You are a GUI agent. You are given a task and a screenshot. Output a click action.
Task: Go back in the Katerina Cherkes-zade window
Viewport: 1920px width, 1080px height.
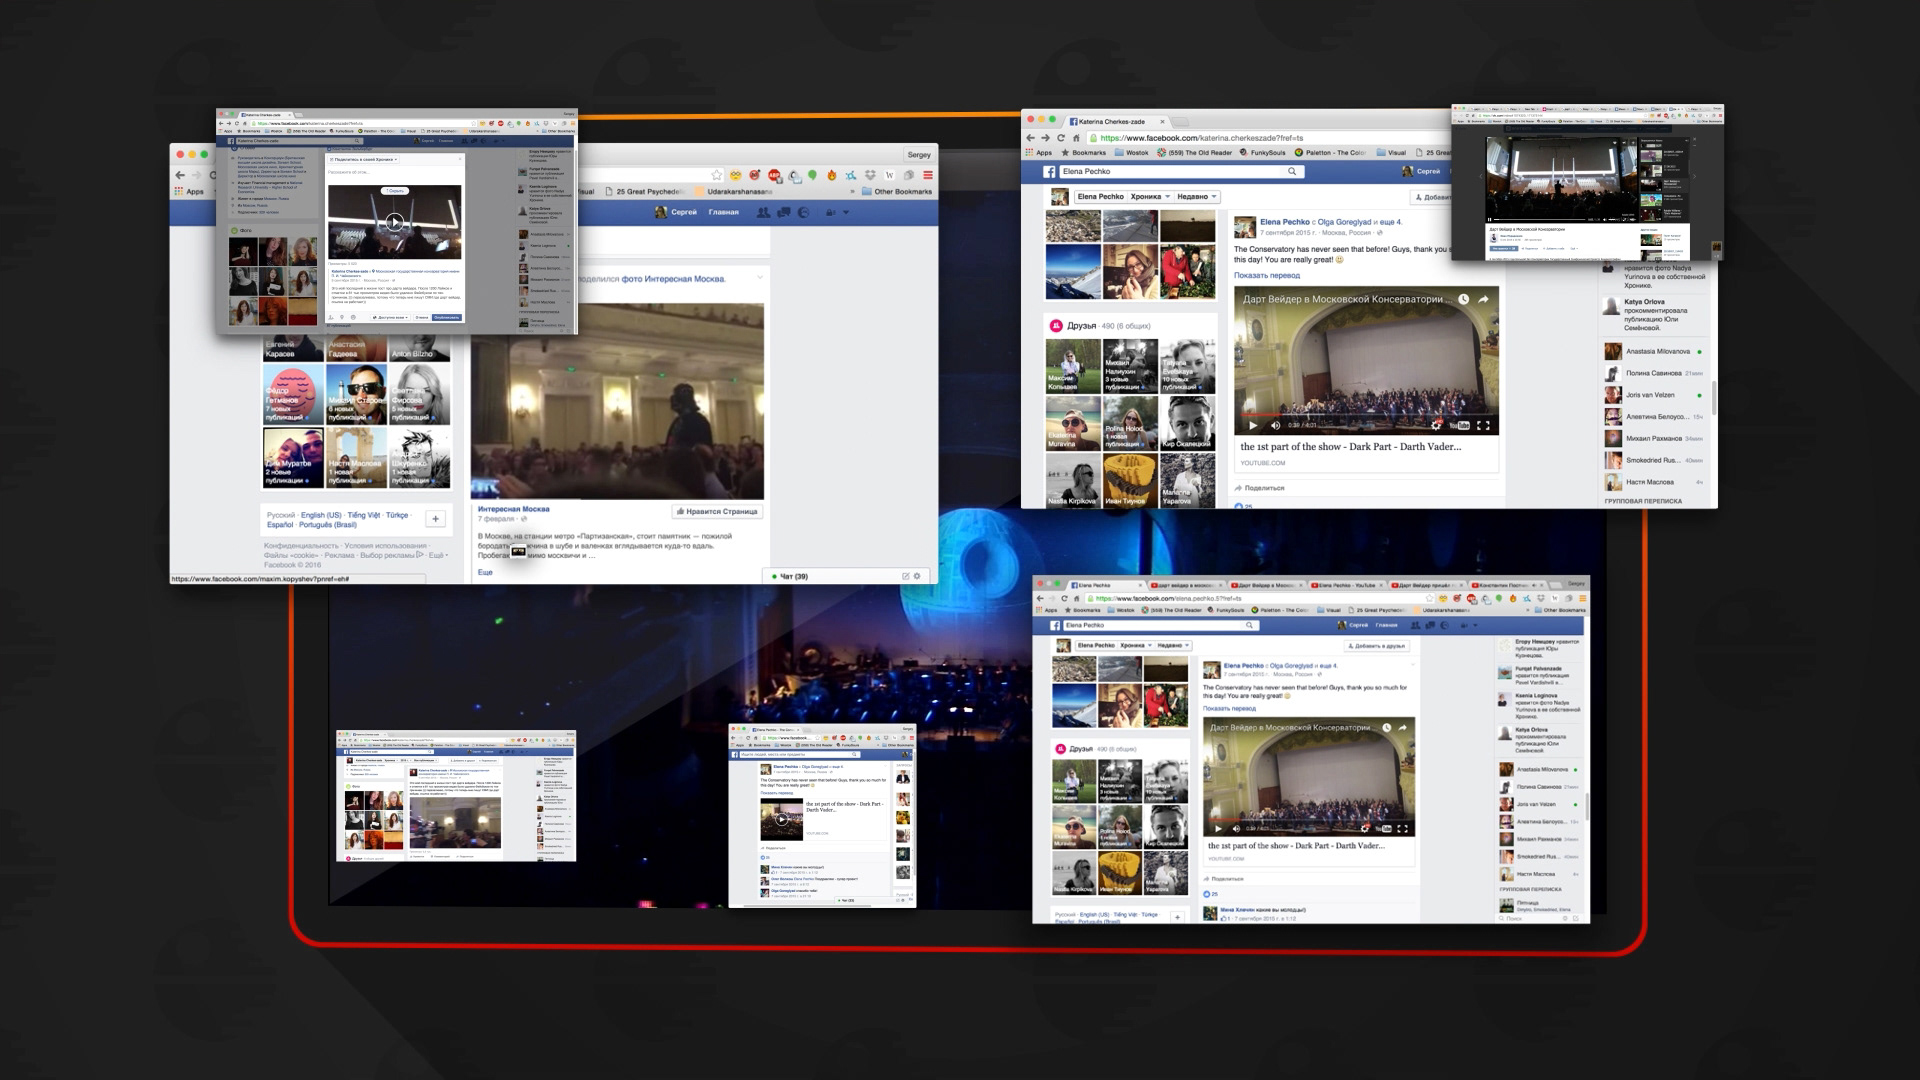tap(1031, 138)
